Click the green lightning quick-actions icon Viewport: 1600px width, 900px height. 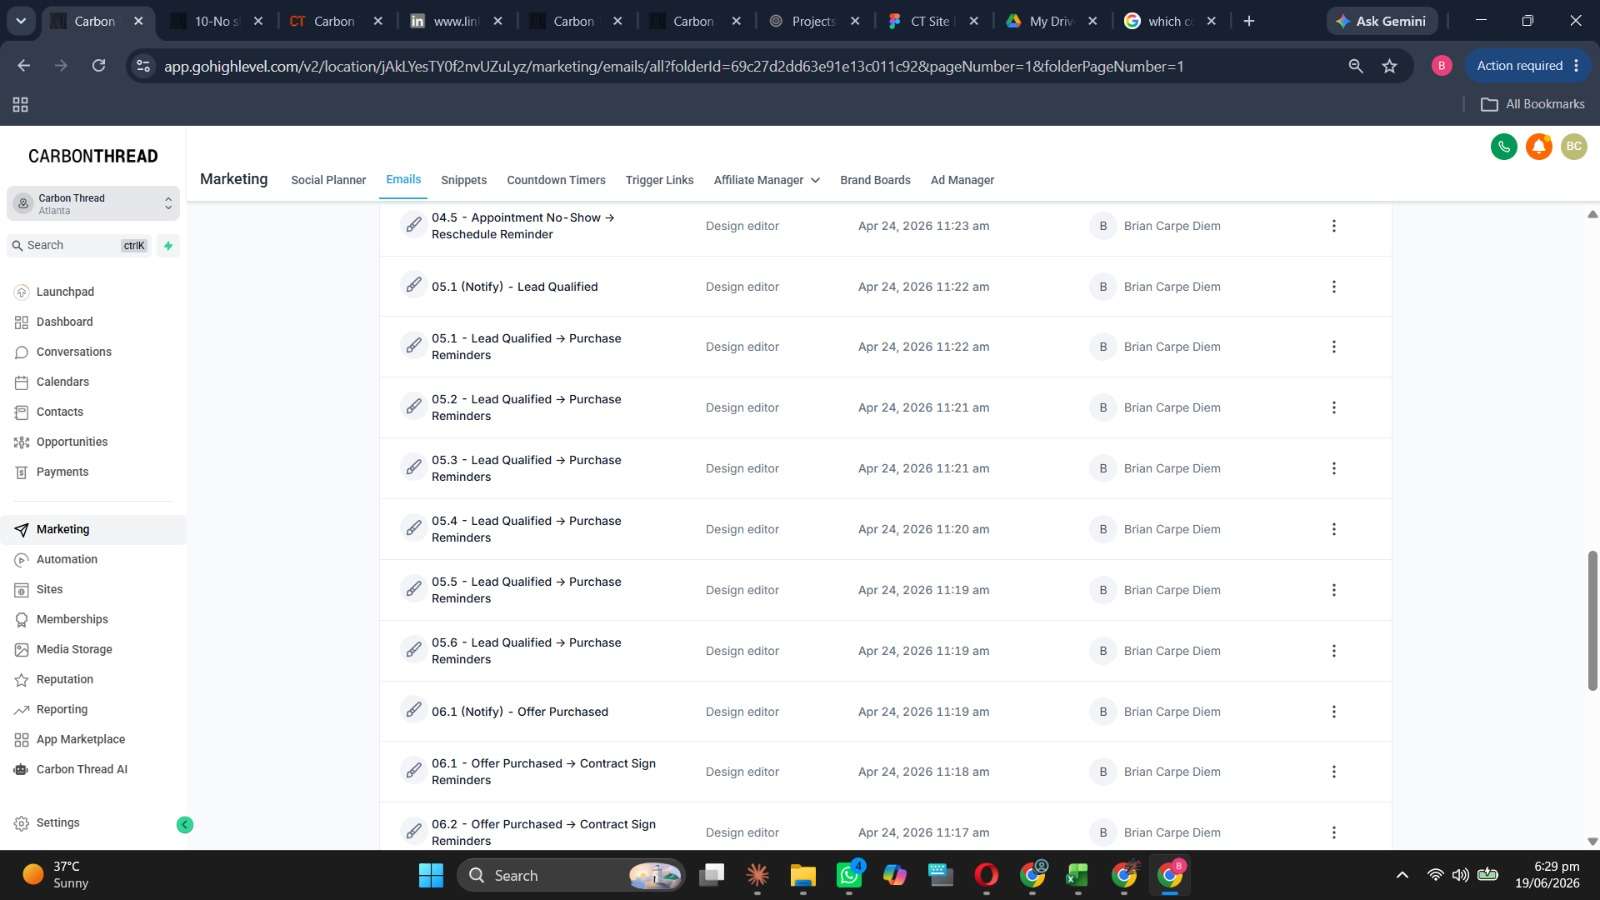pyautogui.click(x=168, y=245)
